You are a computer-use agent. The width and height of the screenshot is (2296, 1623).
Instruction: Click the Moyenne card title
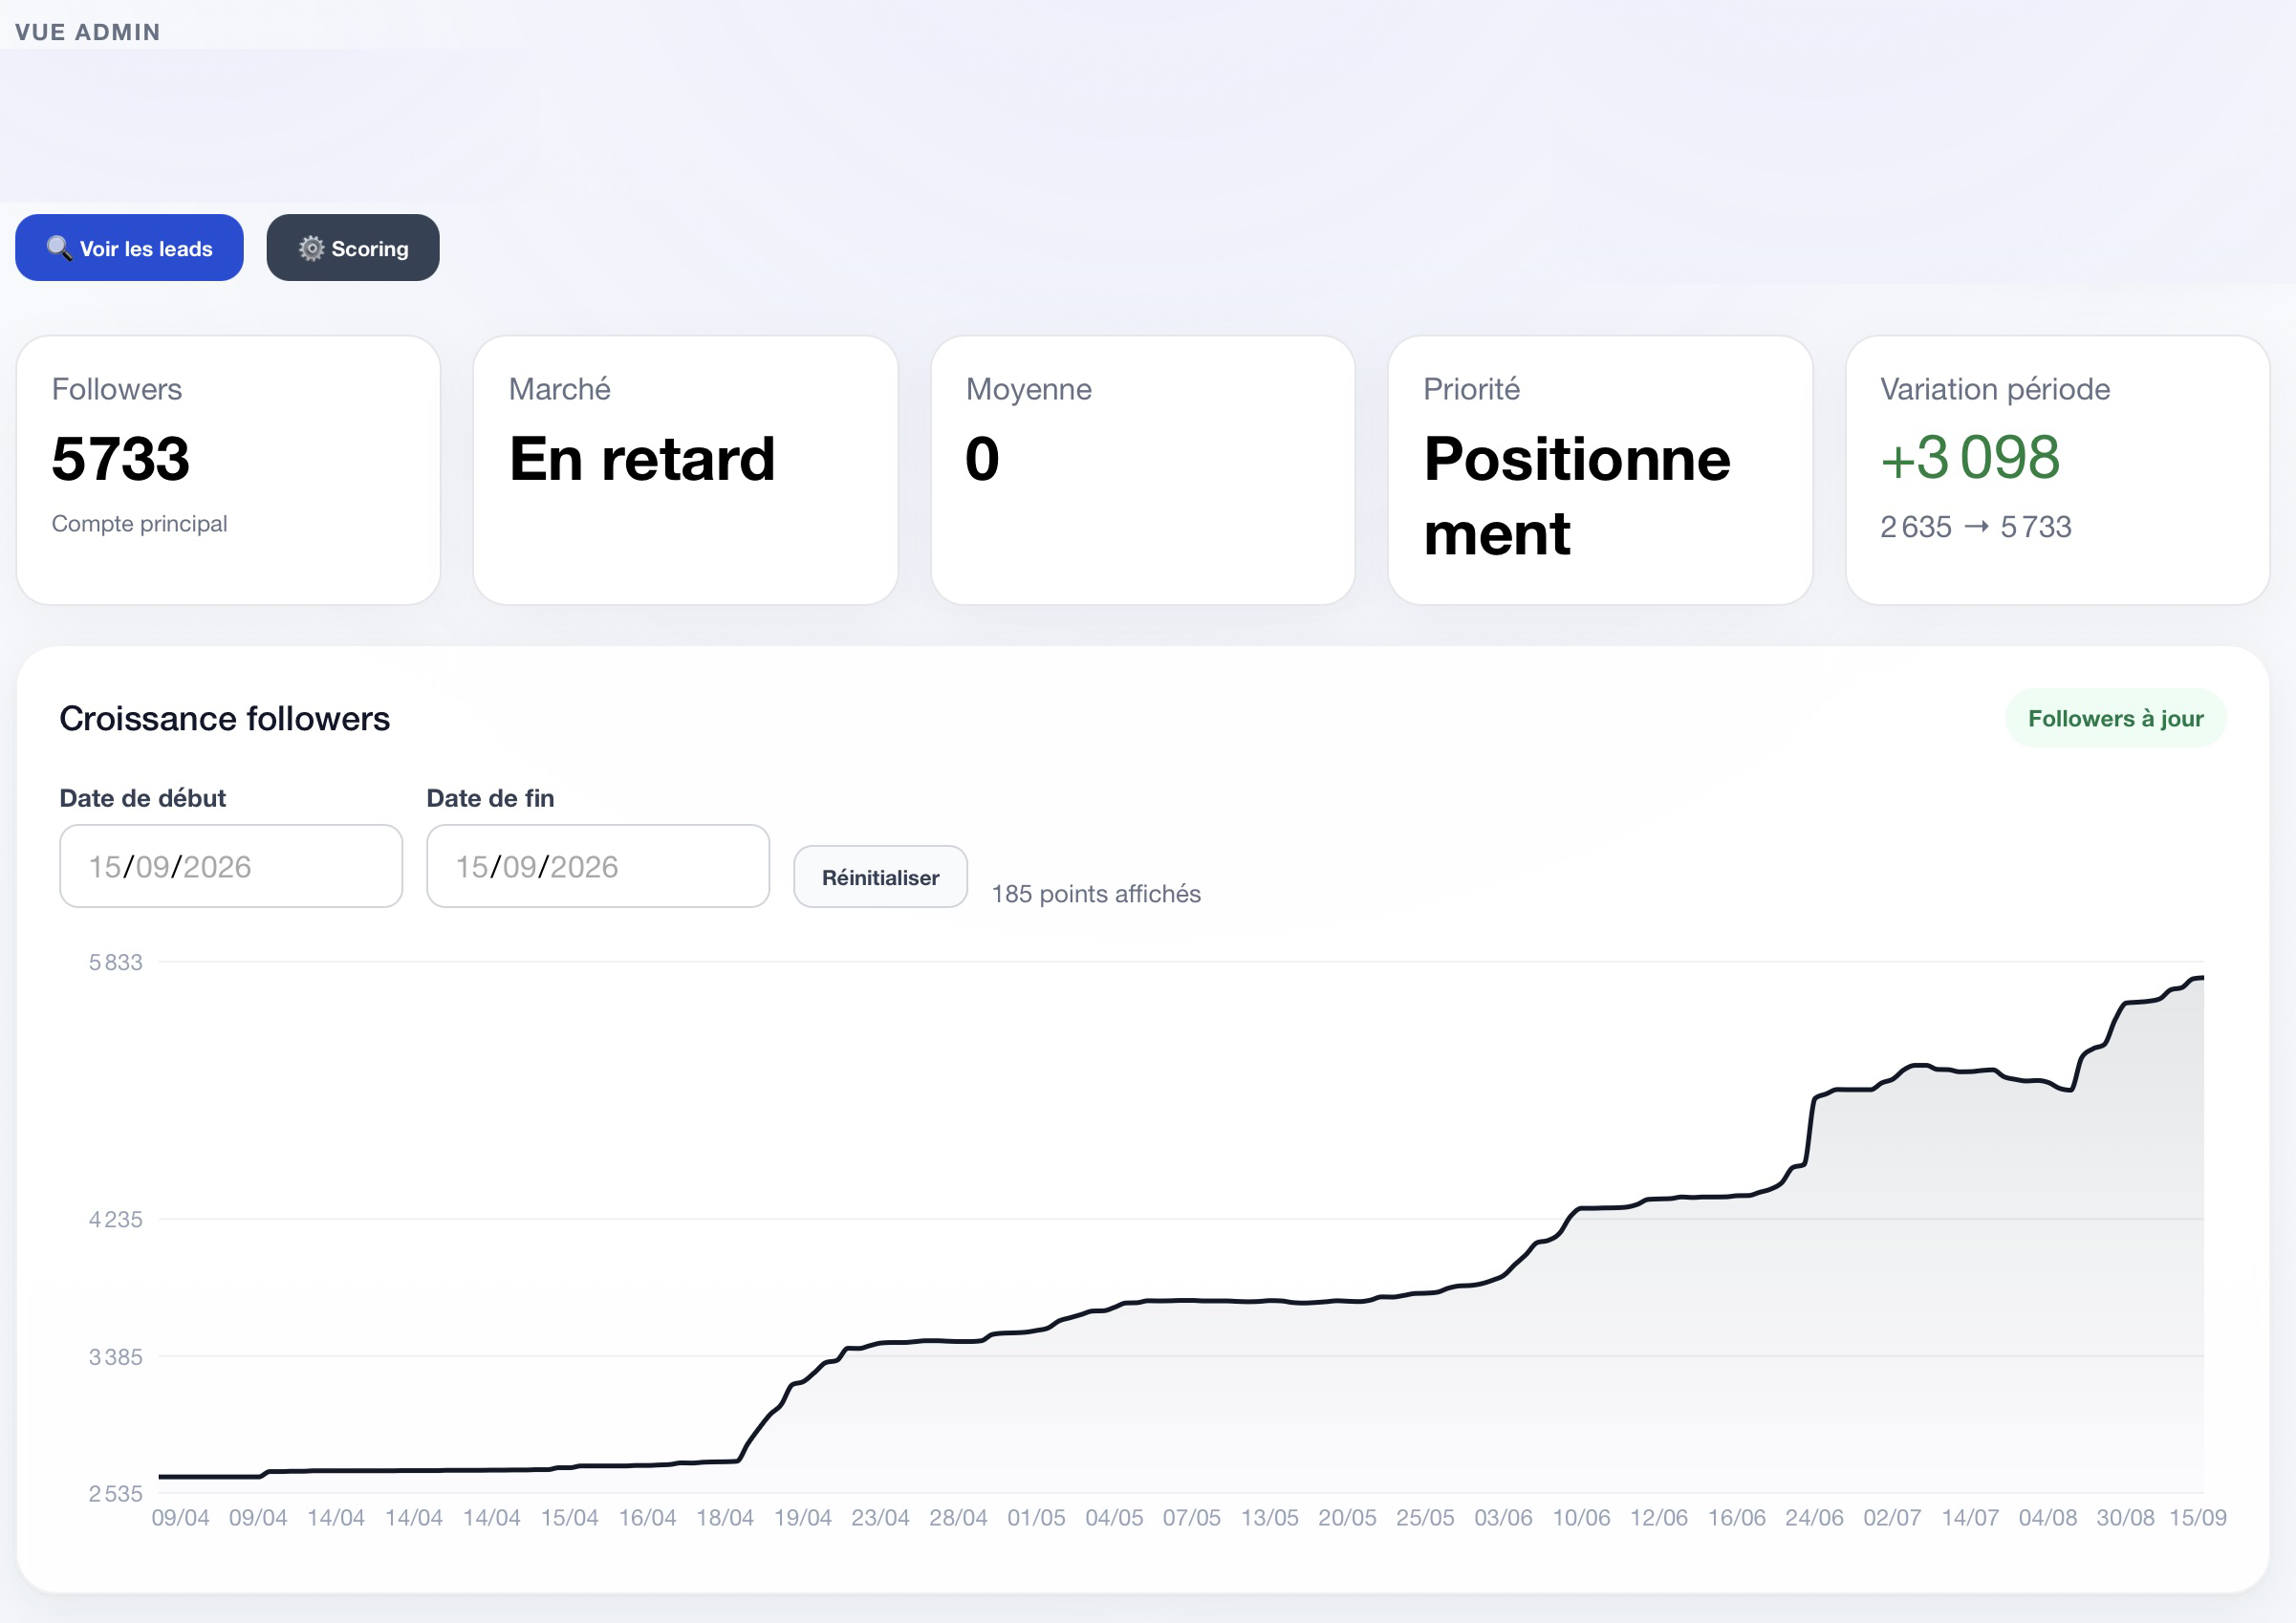pyautogui.click(x=1029, y=389)
